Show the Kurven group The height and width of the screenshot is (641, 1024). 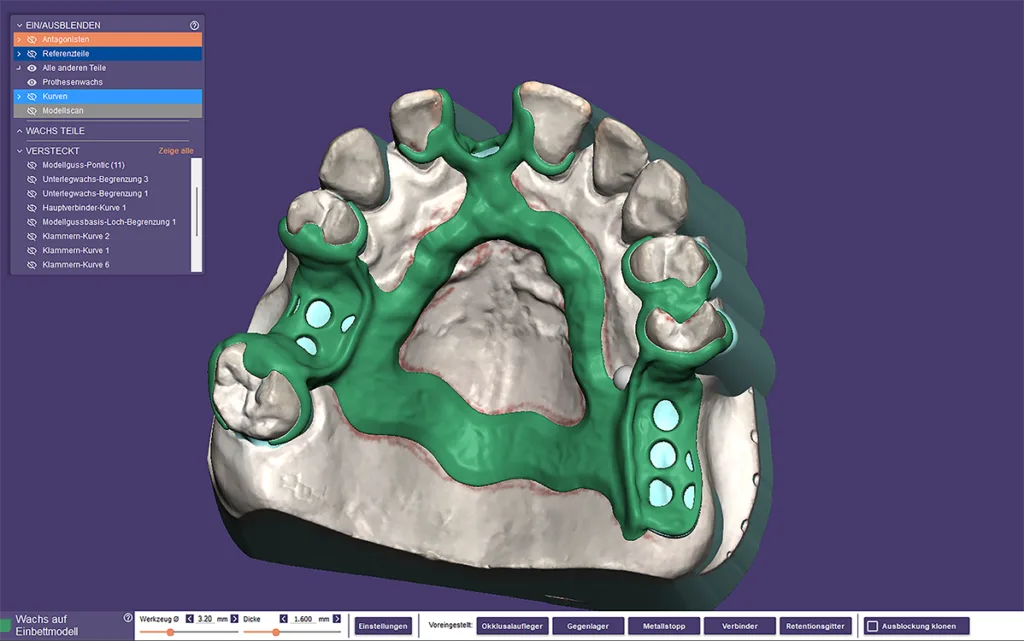tap(31, 97)
